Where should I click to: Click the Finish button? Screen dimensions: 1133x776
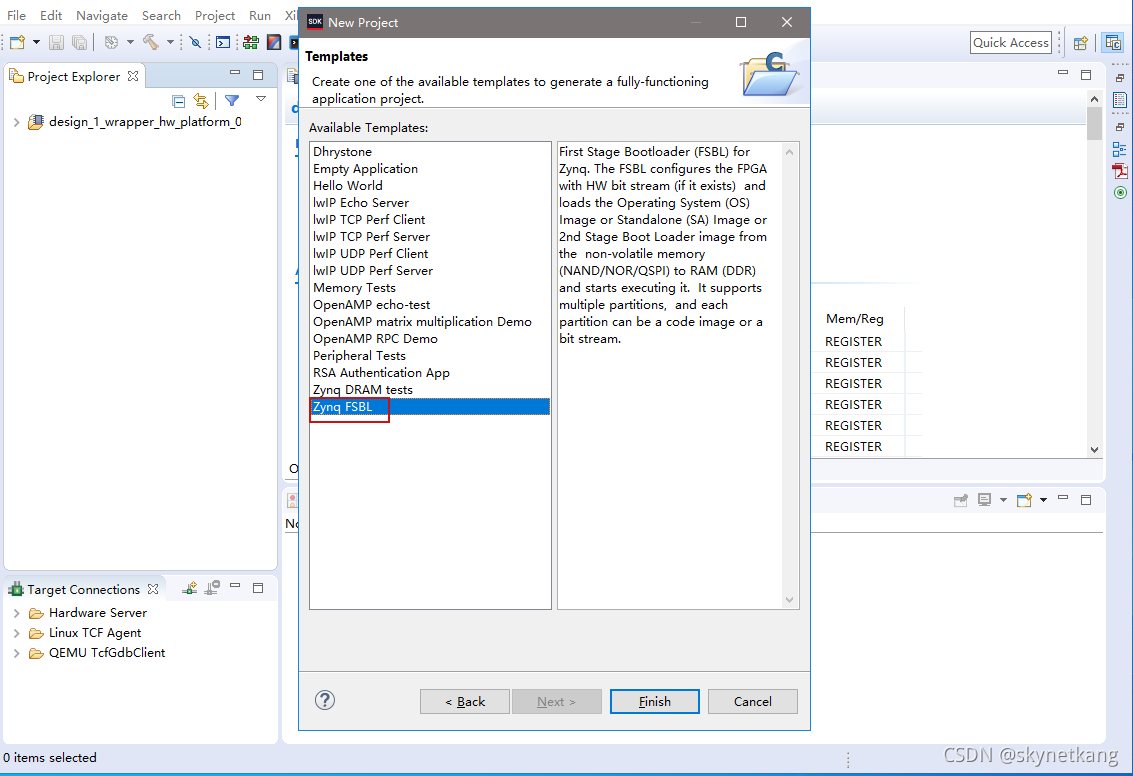(x=655, y=702)
